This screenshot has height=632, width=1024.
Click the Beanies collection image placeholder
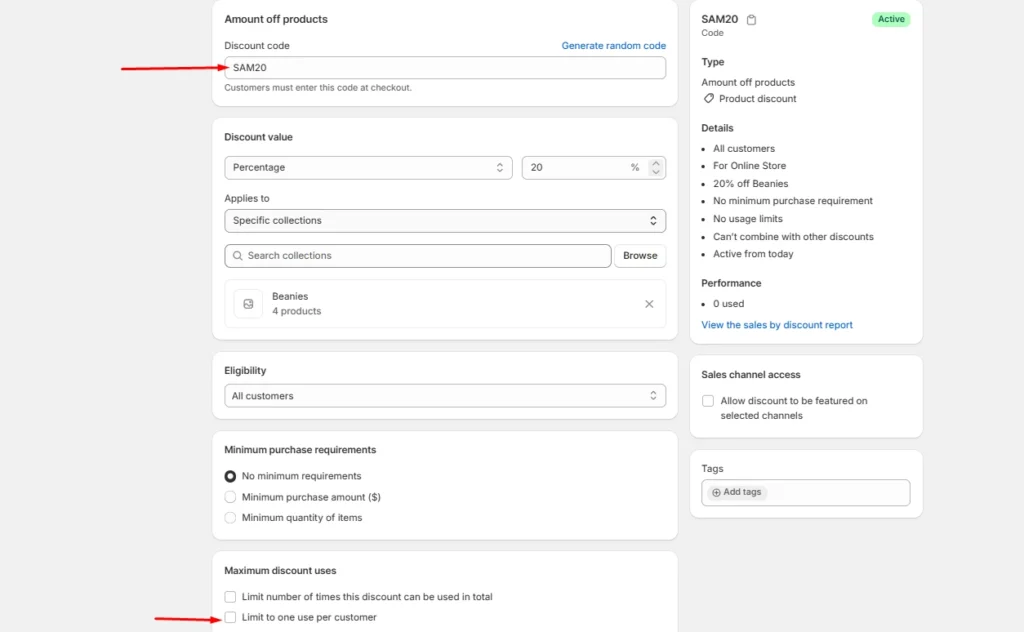[248, 304]
